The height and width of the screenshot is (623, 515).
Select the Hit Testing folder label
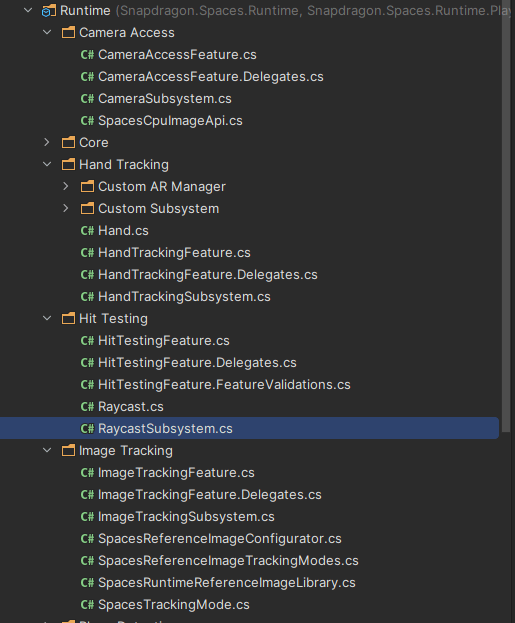113,319
